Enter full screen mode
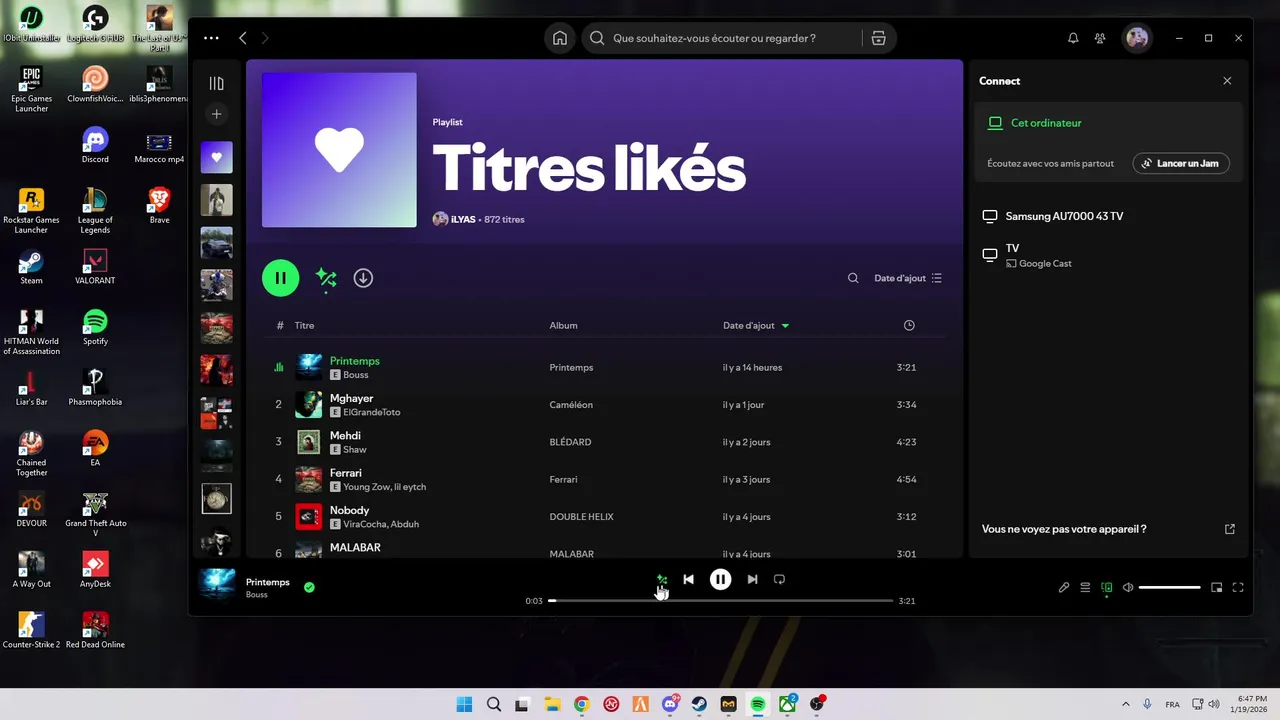 pyautogui.click(x=1238, y=588)
